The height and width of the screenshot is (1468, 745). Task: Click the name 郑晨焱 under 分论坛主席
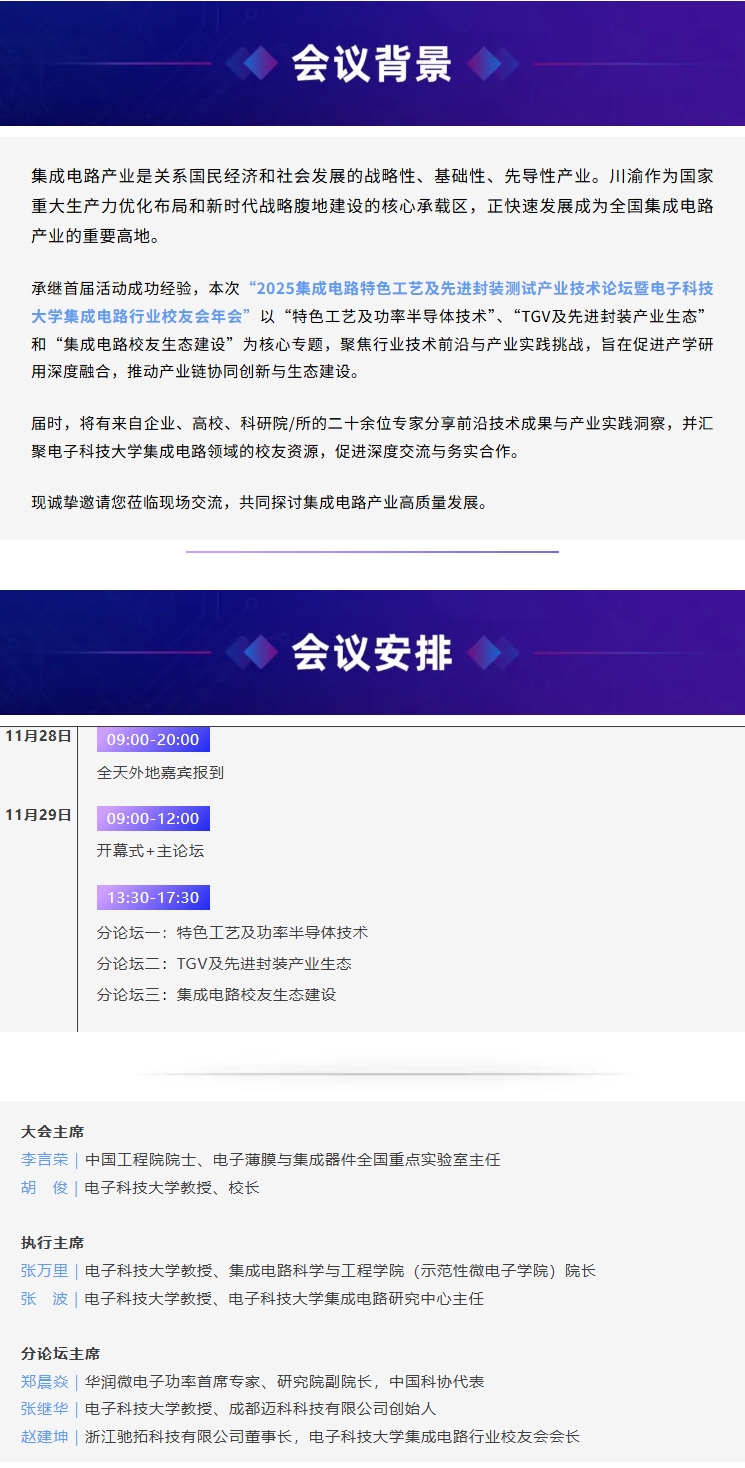click(x=45, y=1382)
